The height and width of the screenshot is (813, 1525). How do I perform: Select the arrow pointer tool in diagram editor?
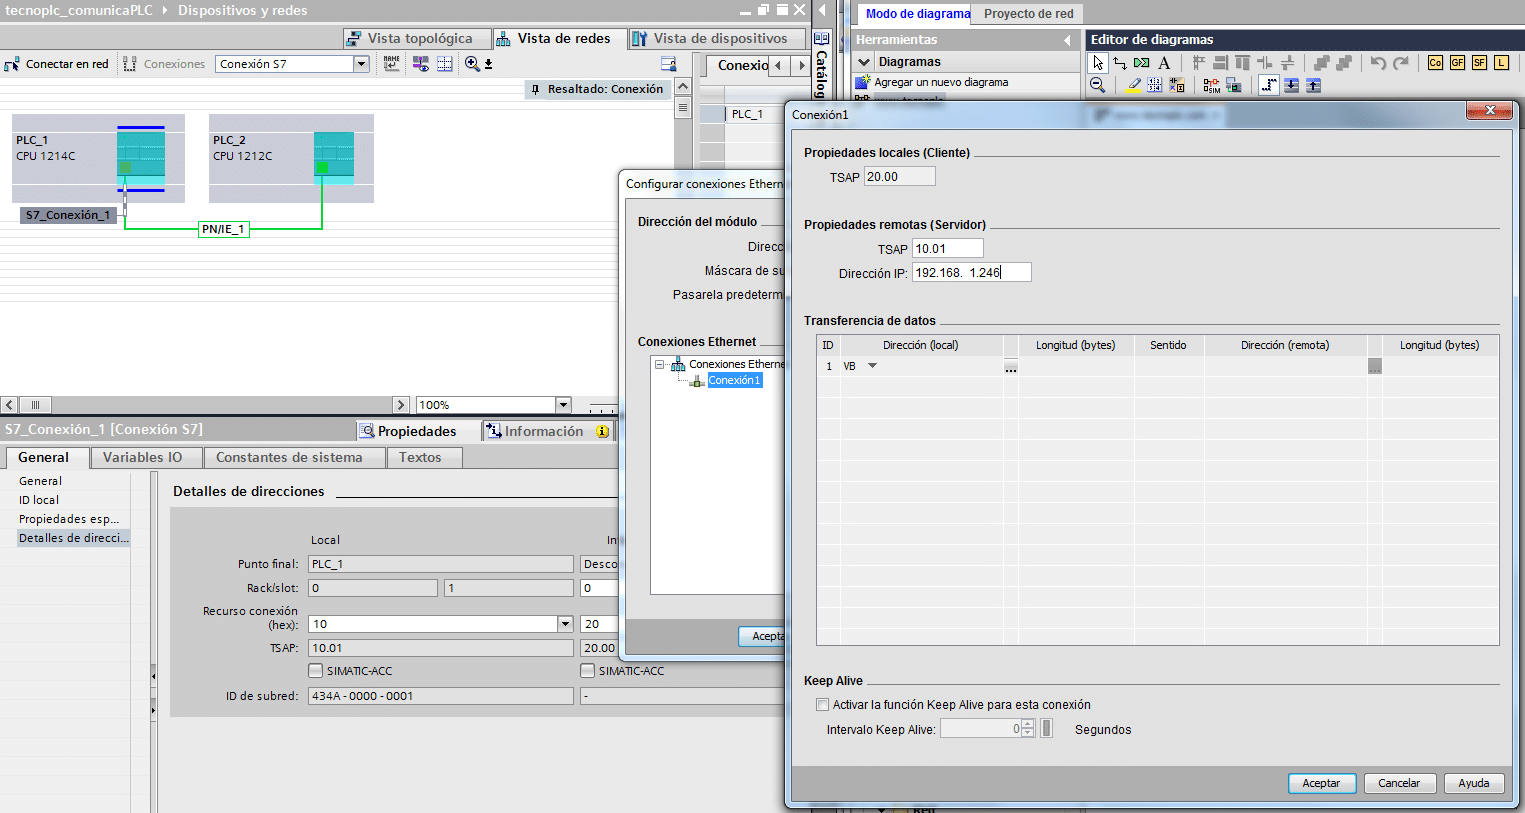tap(1098, 62)
